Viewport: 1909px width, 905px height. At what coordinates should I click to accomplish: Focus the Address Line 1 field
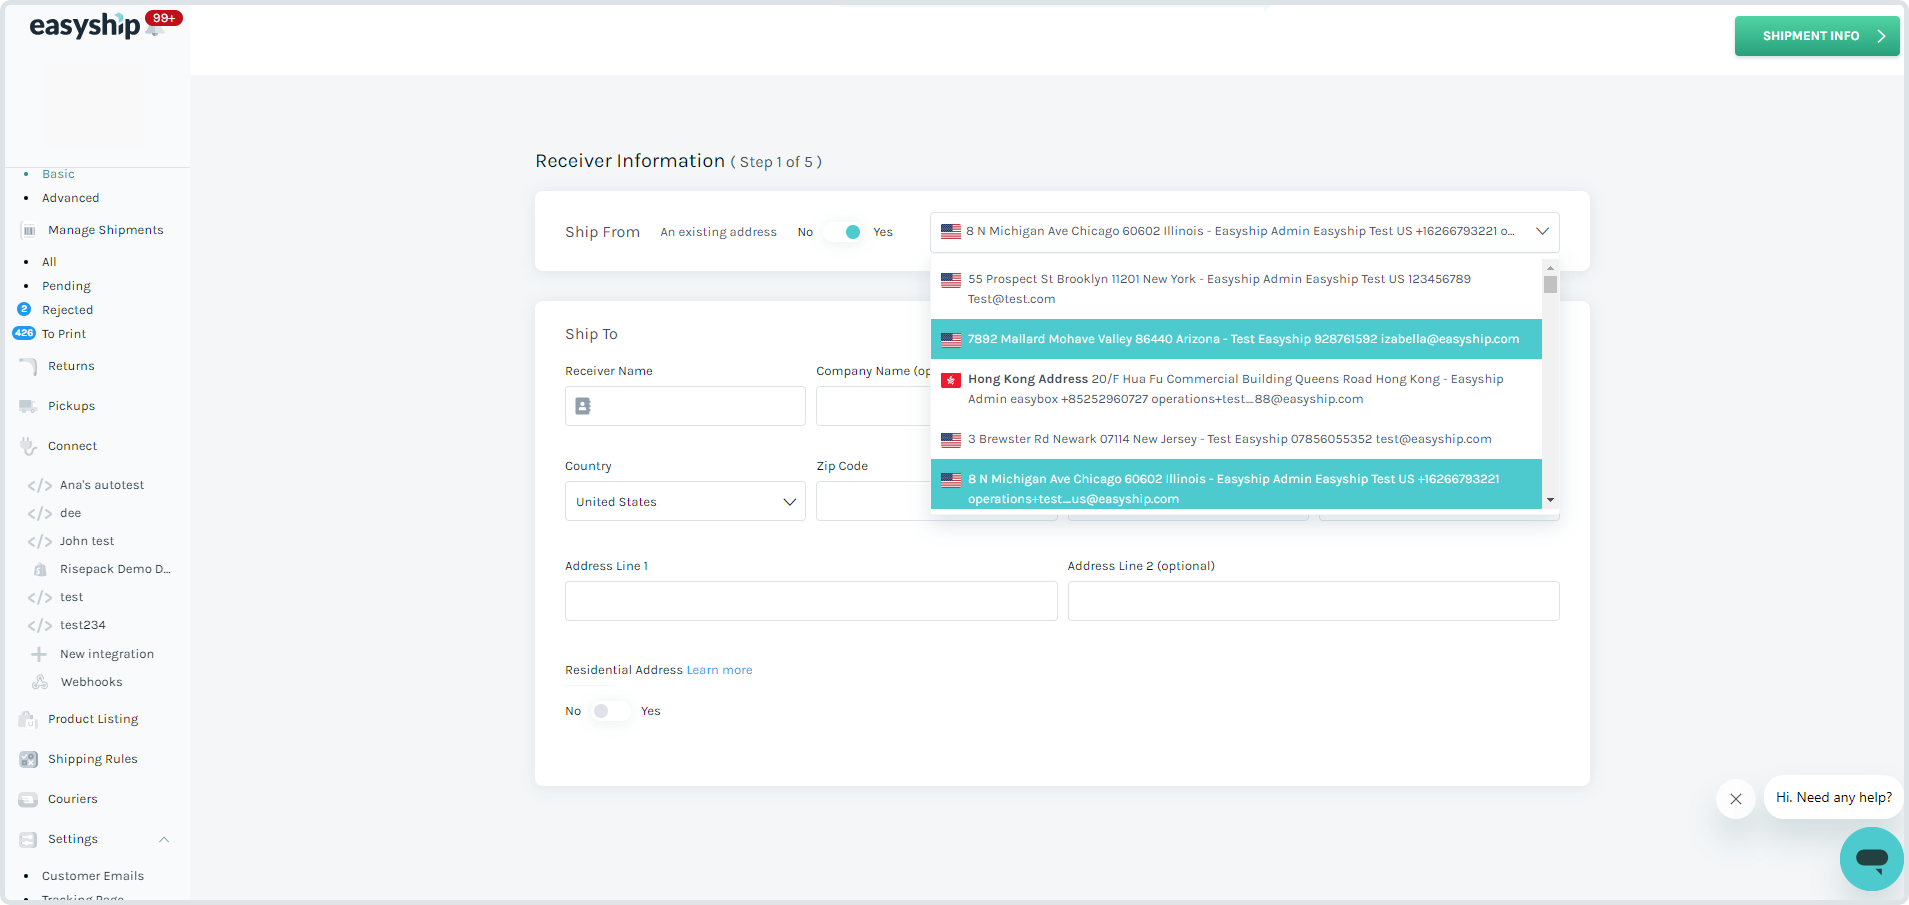(x=811, y=601)
